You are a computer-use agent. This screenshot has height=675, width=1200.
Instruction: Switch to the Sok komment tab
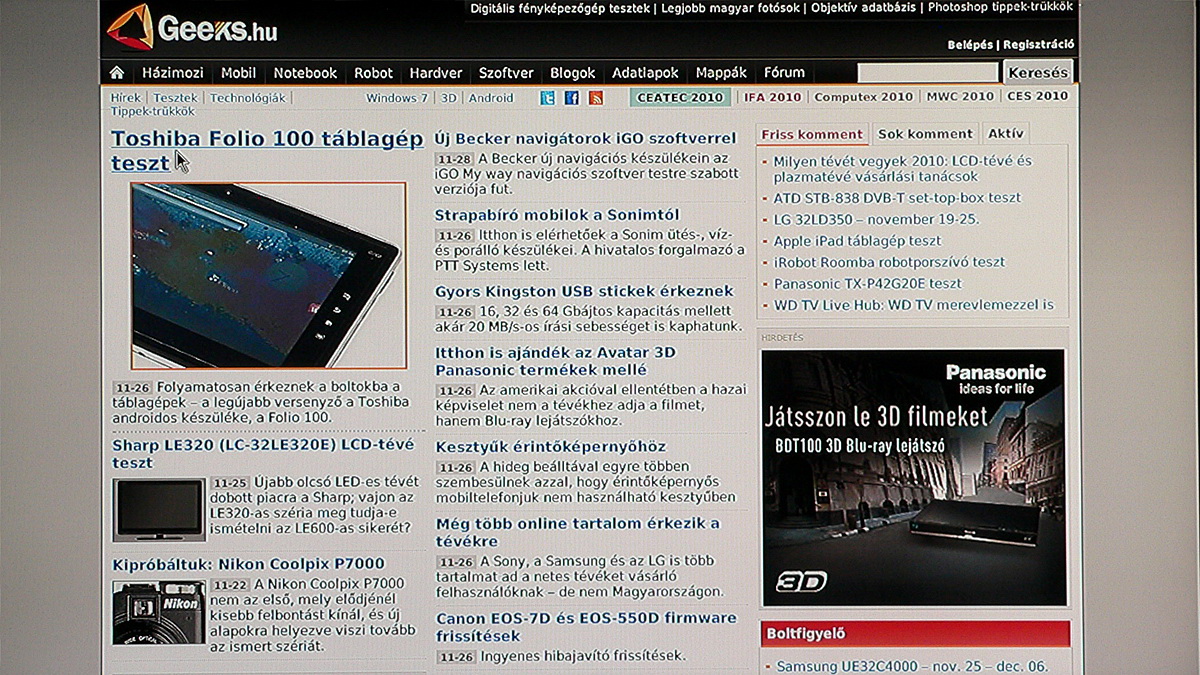(x=925, y=134)
